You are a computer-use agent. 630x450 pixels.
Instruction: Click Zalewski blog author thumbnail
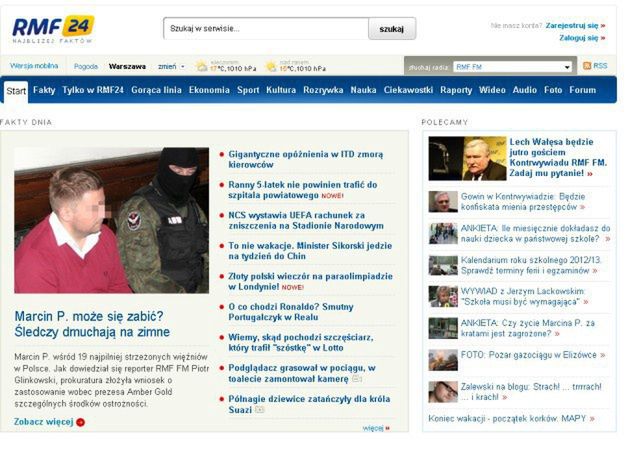(443, 392)
